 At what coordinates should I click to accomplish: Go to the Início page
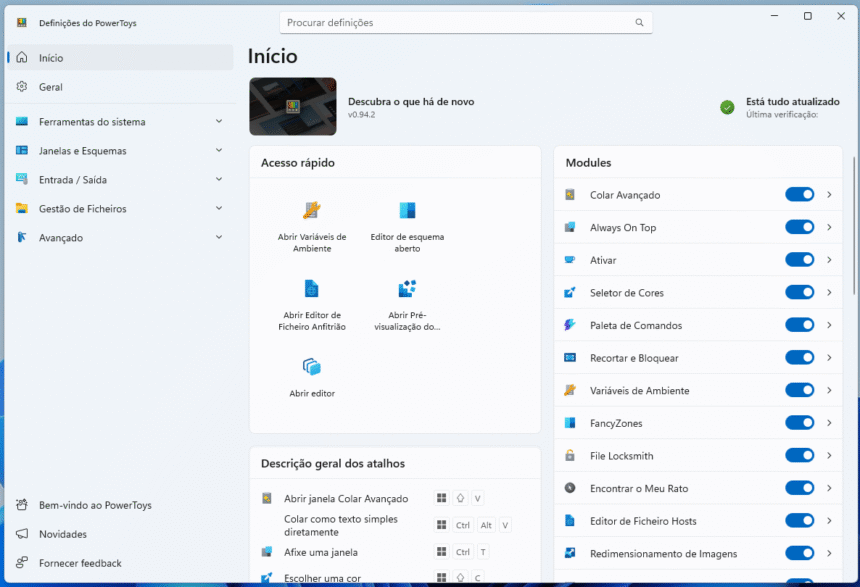[51, 58]
